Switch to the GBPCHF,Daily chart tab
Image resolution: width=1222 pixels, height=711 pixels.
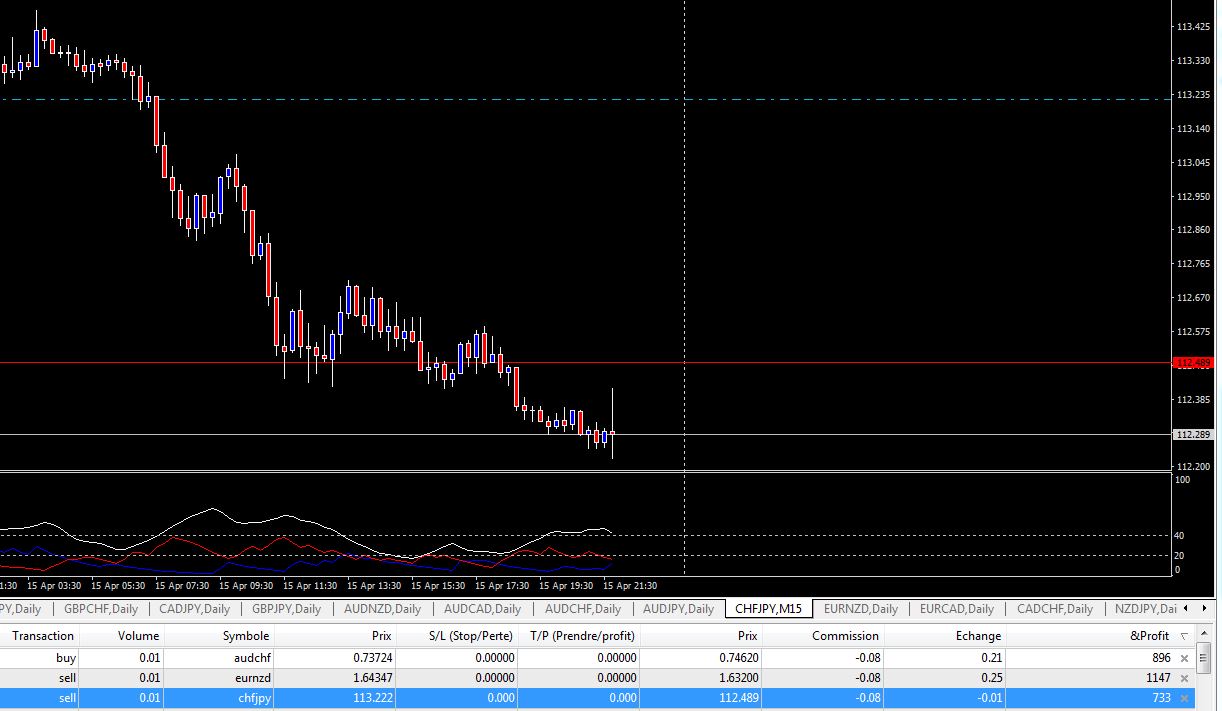100,609
